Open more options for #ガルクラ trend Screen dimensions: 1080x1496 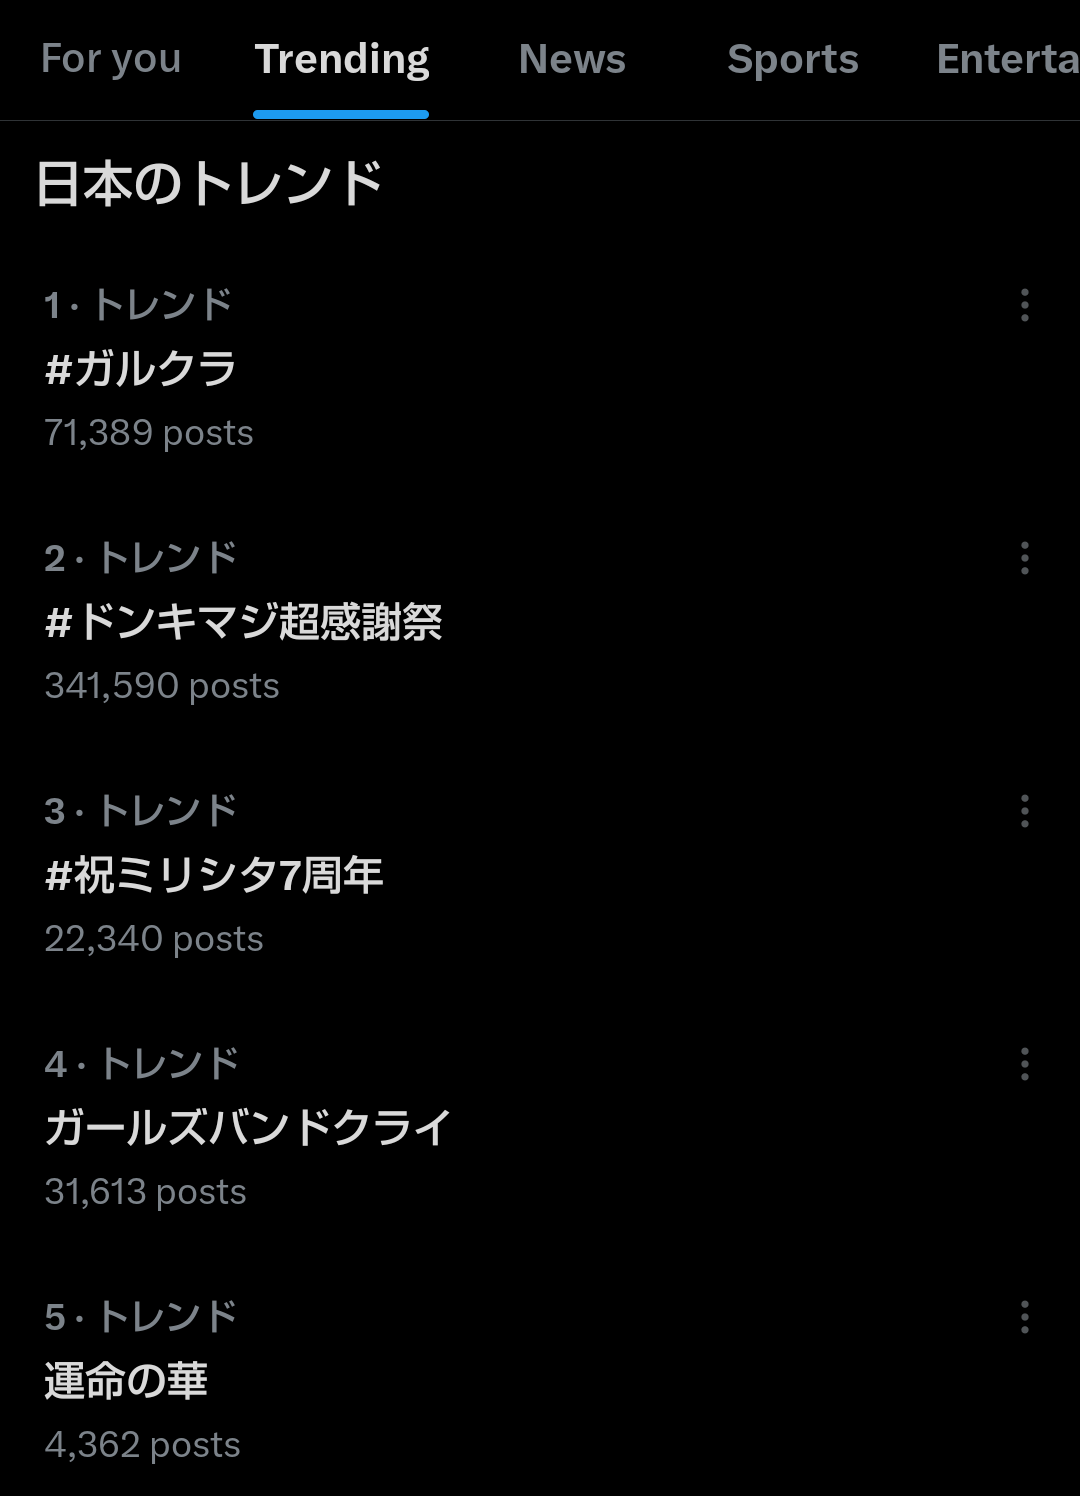pyautogui.click(x=1024, y=305)
